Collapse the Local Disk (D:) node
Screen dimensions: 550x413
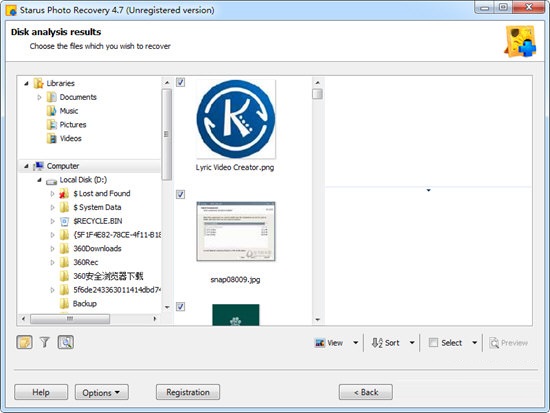tap(39, 180)
